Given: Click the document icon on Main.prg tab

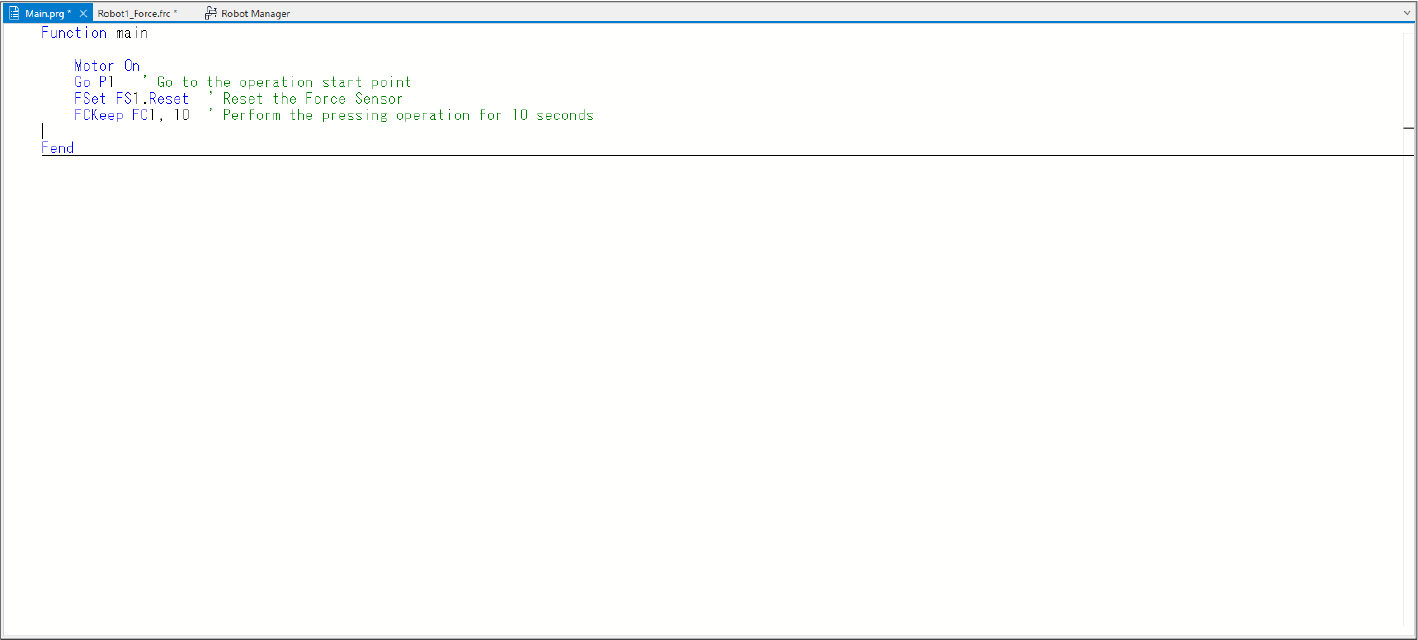Looking at the screenshot, I should click(14, 13).
